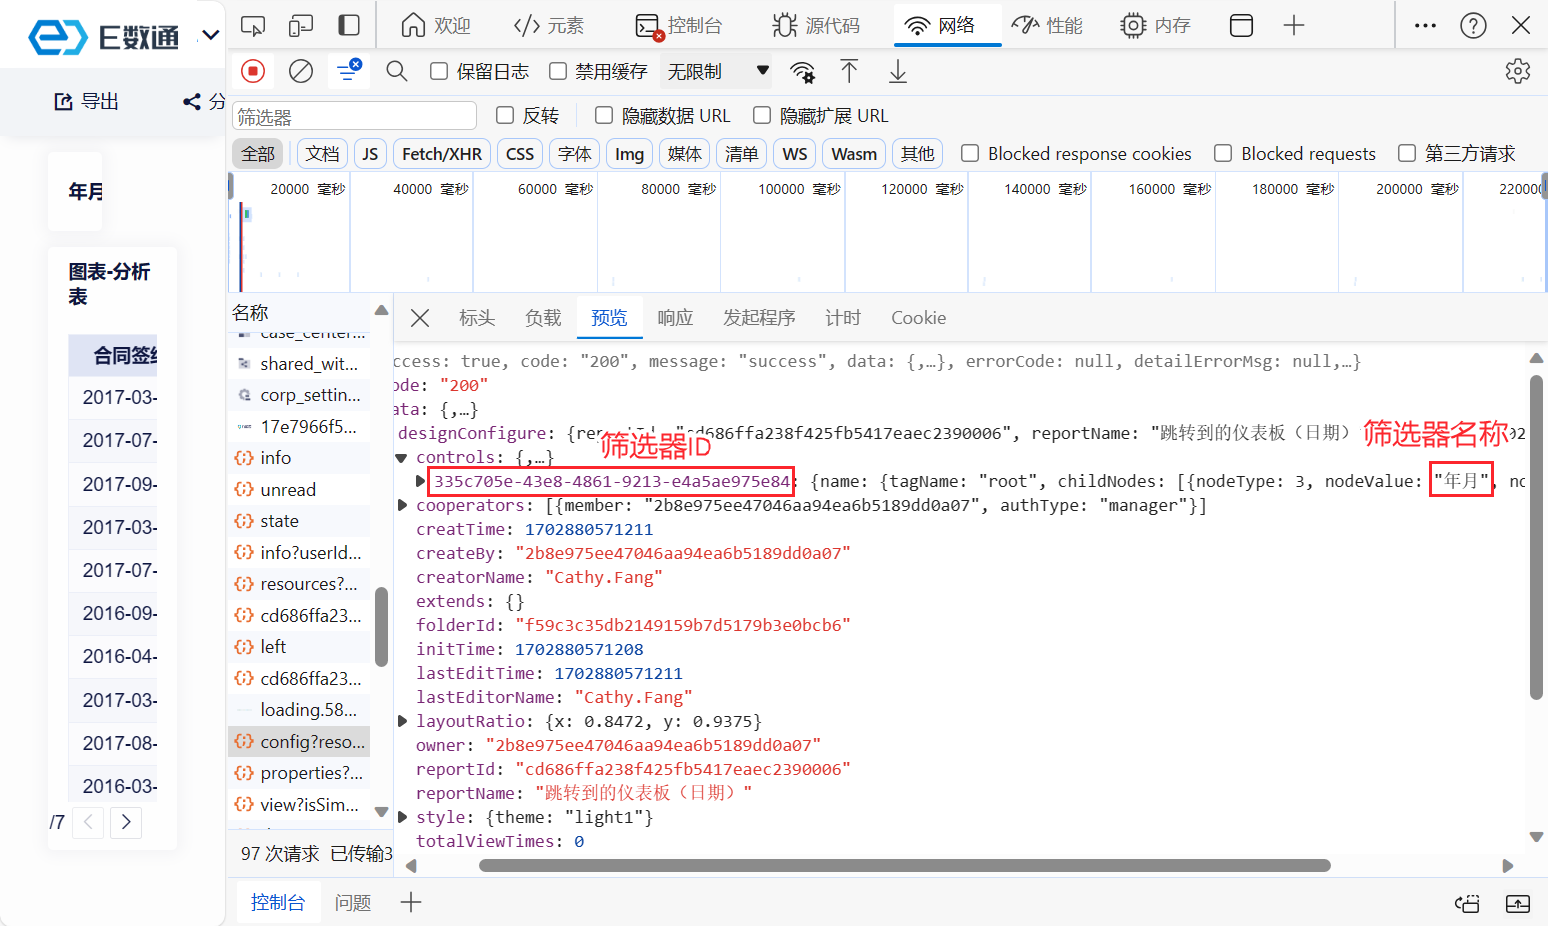This screenshot has width=1548, height=926.
Task: Open the Cookie tab
Action: click(918, 318)
